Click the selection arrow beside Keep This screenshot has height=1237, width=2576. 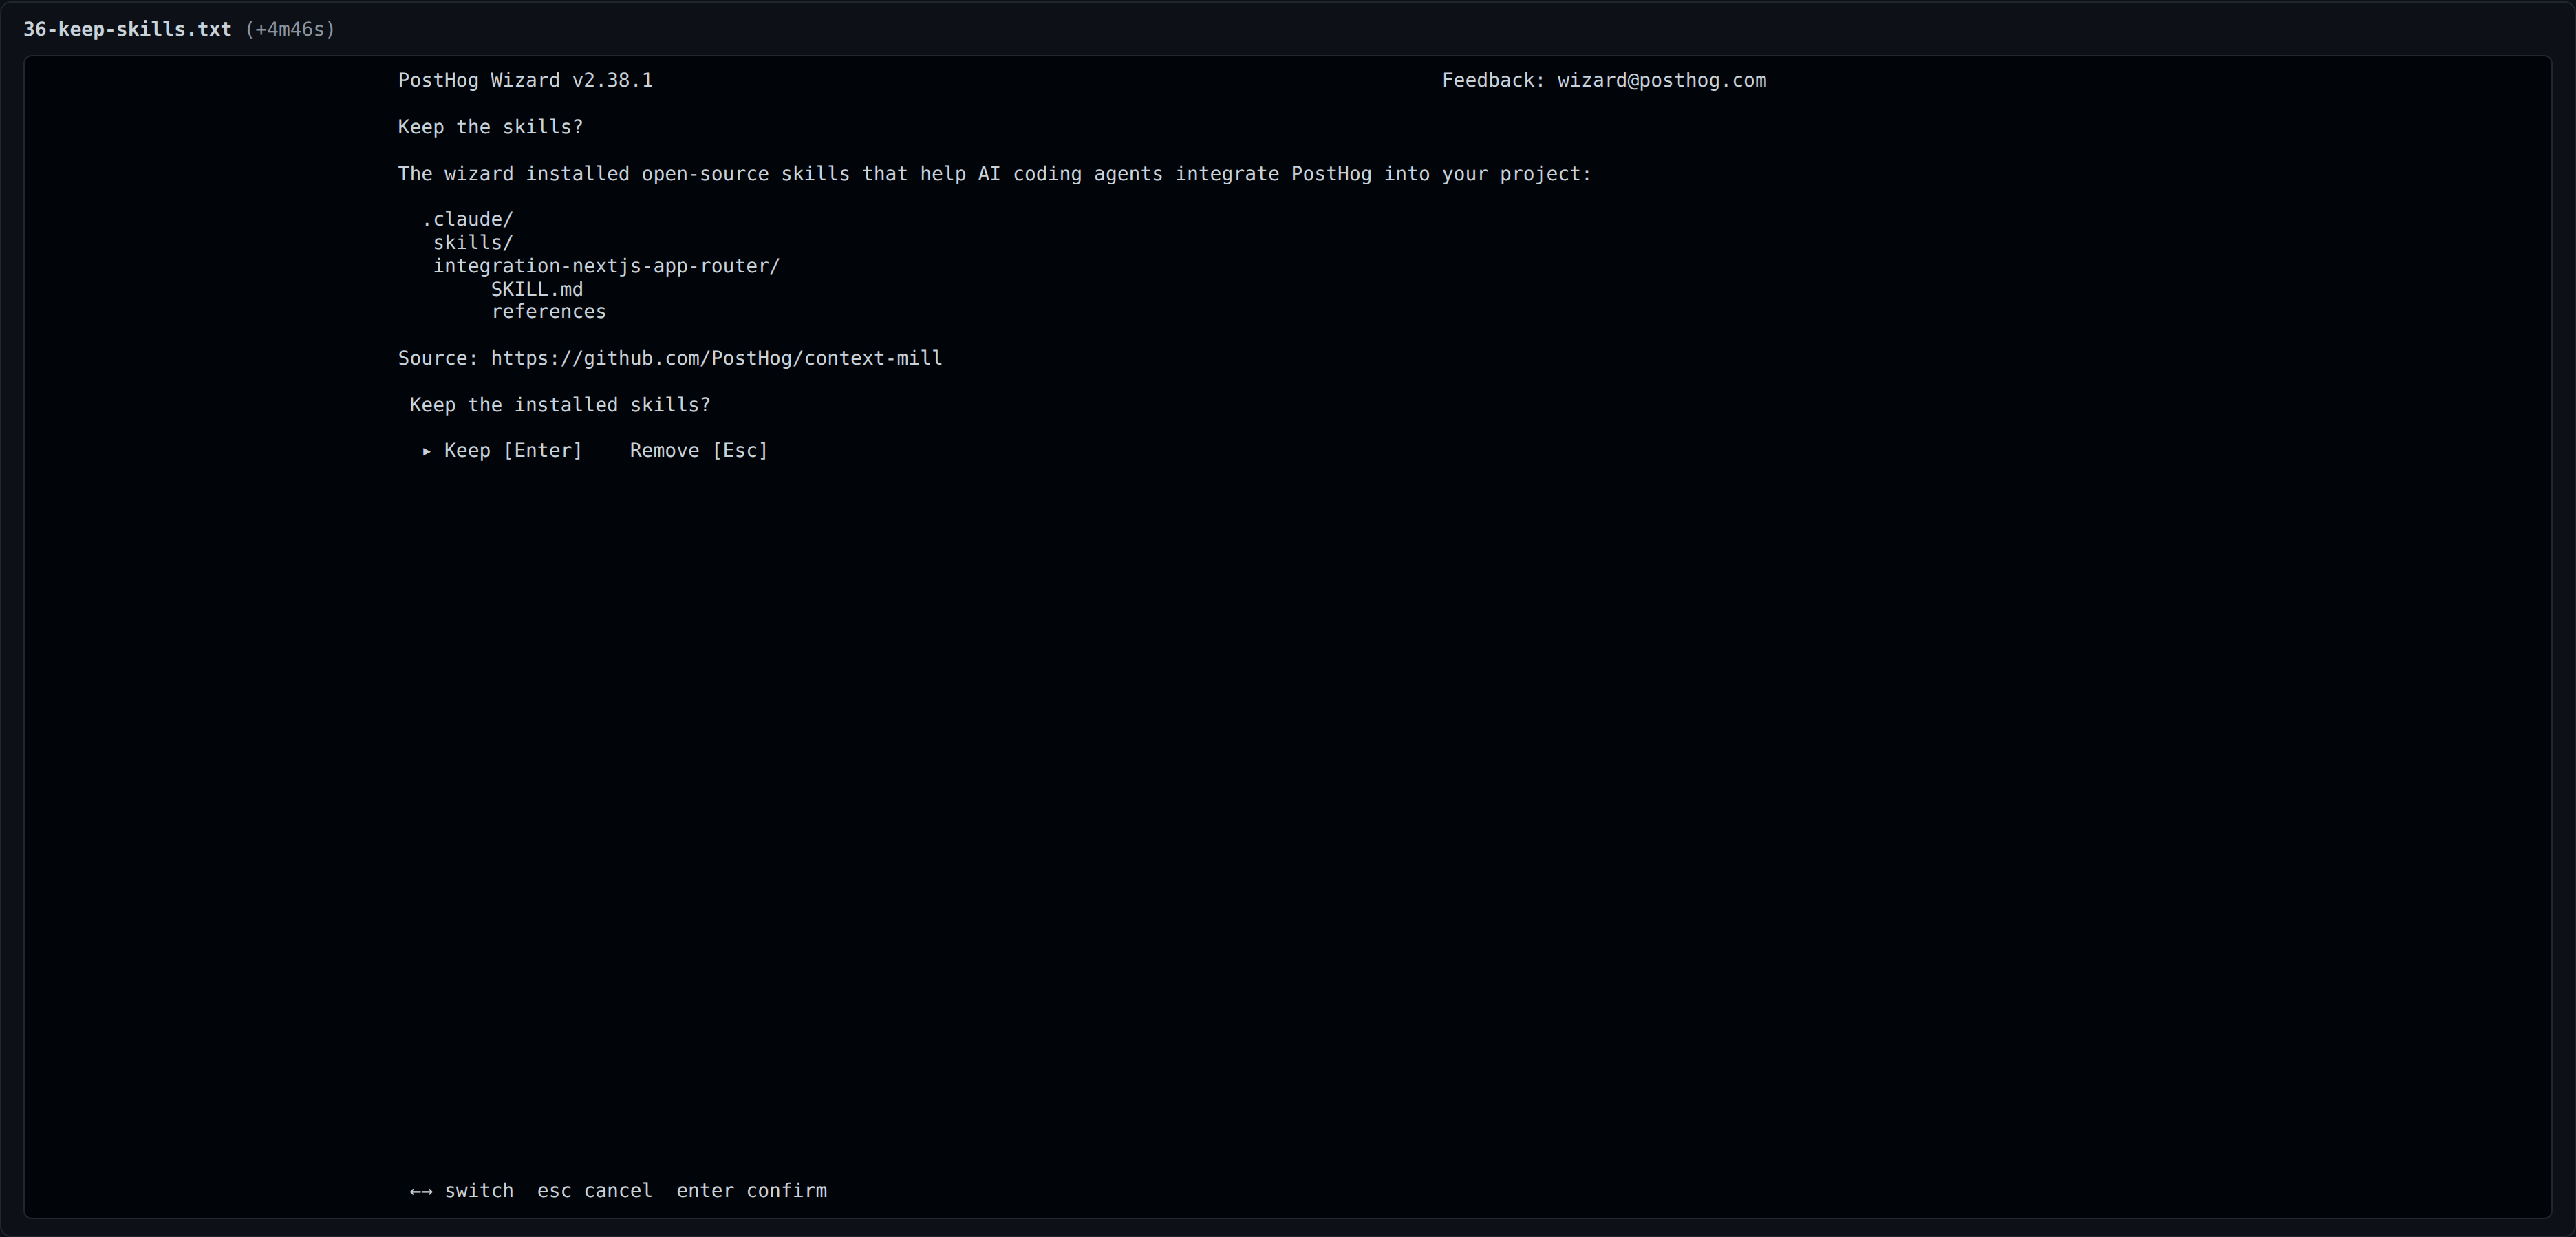[427, 451]
